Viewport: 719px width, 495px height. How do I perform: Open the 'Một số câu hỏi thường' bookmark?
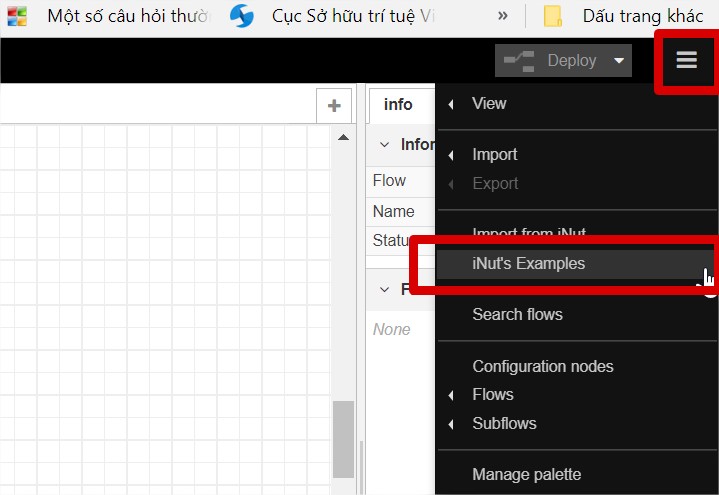point(108,16)
